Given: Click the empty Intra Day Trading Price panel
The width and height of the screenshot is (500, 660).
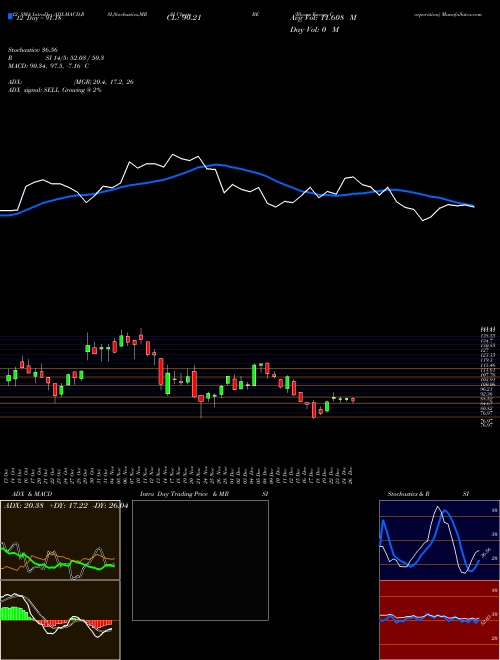Looking at the screenshot, I should [200, 560].
